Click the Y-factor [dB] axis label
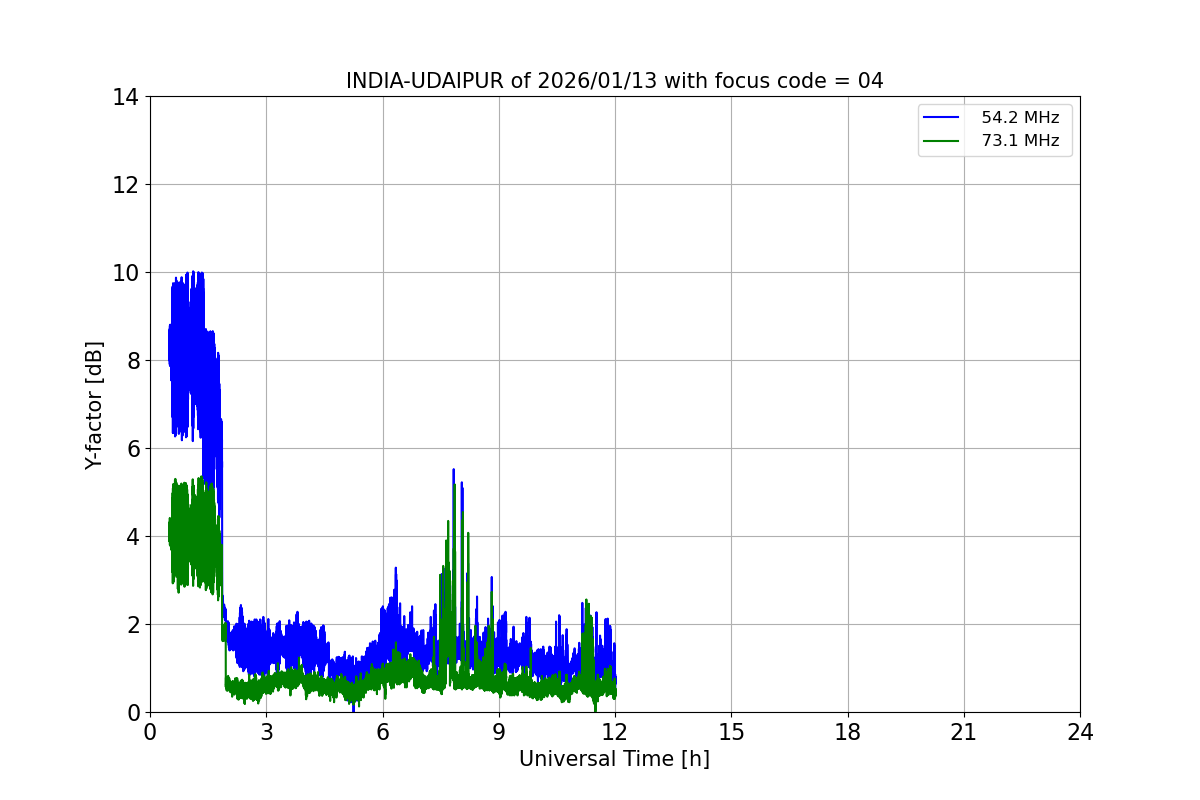 click(94, 405)
